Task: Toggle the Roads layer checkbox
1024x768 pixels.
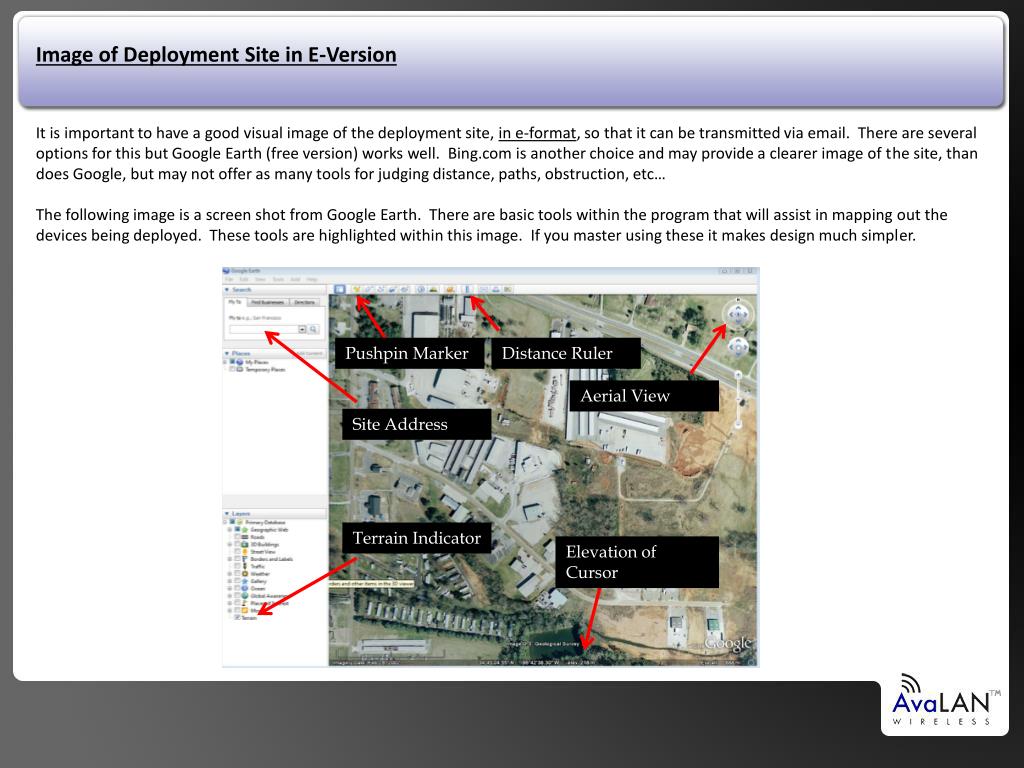Action: tap(237, 537)
